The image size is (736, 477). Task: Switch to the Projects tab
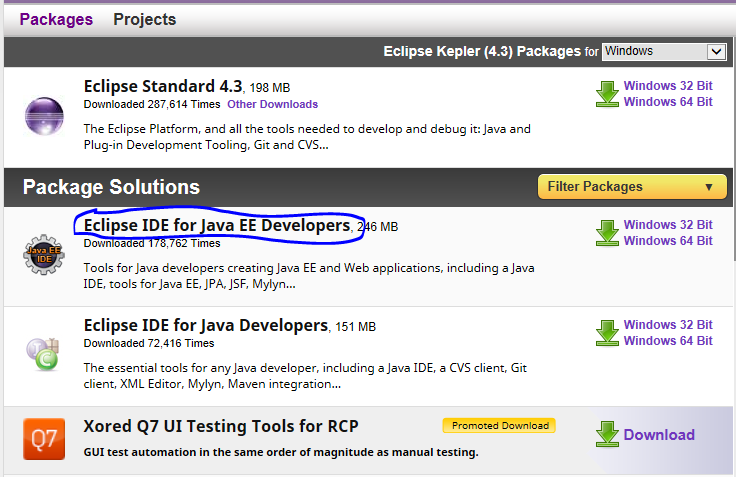coord(144,19)
